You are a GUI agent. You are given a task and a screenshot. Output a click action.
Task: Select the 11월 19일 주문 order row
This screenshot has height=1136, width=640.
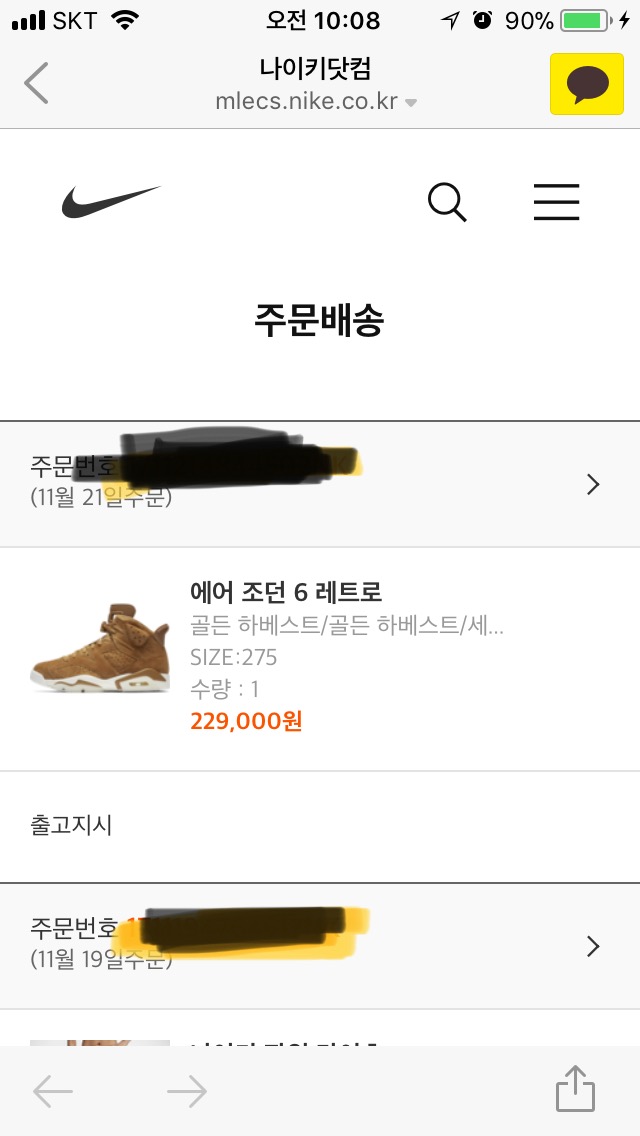click(300, 946)
